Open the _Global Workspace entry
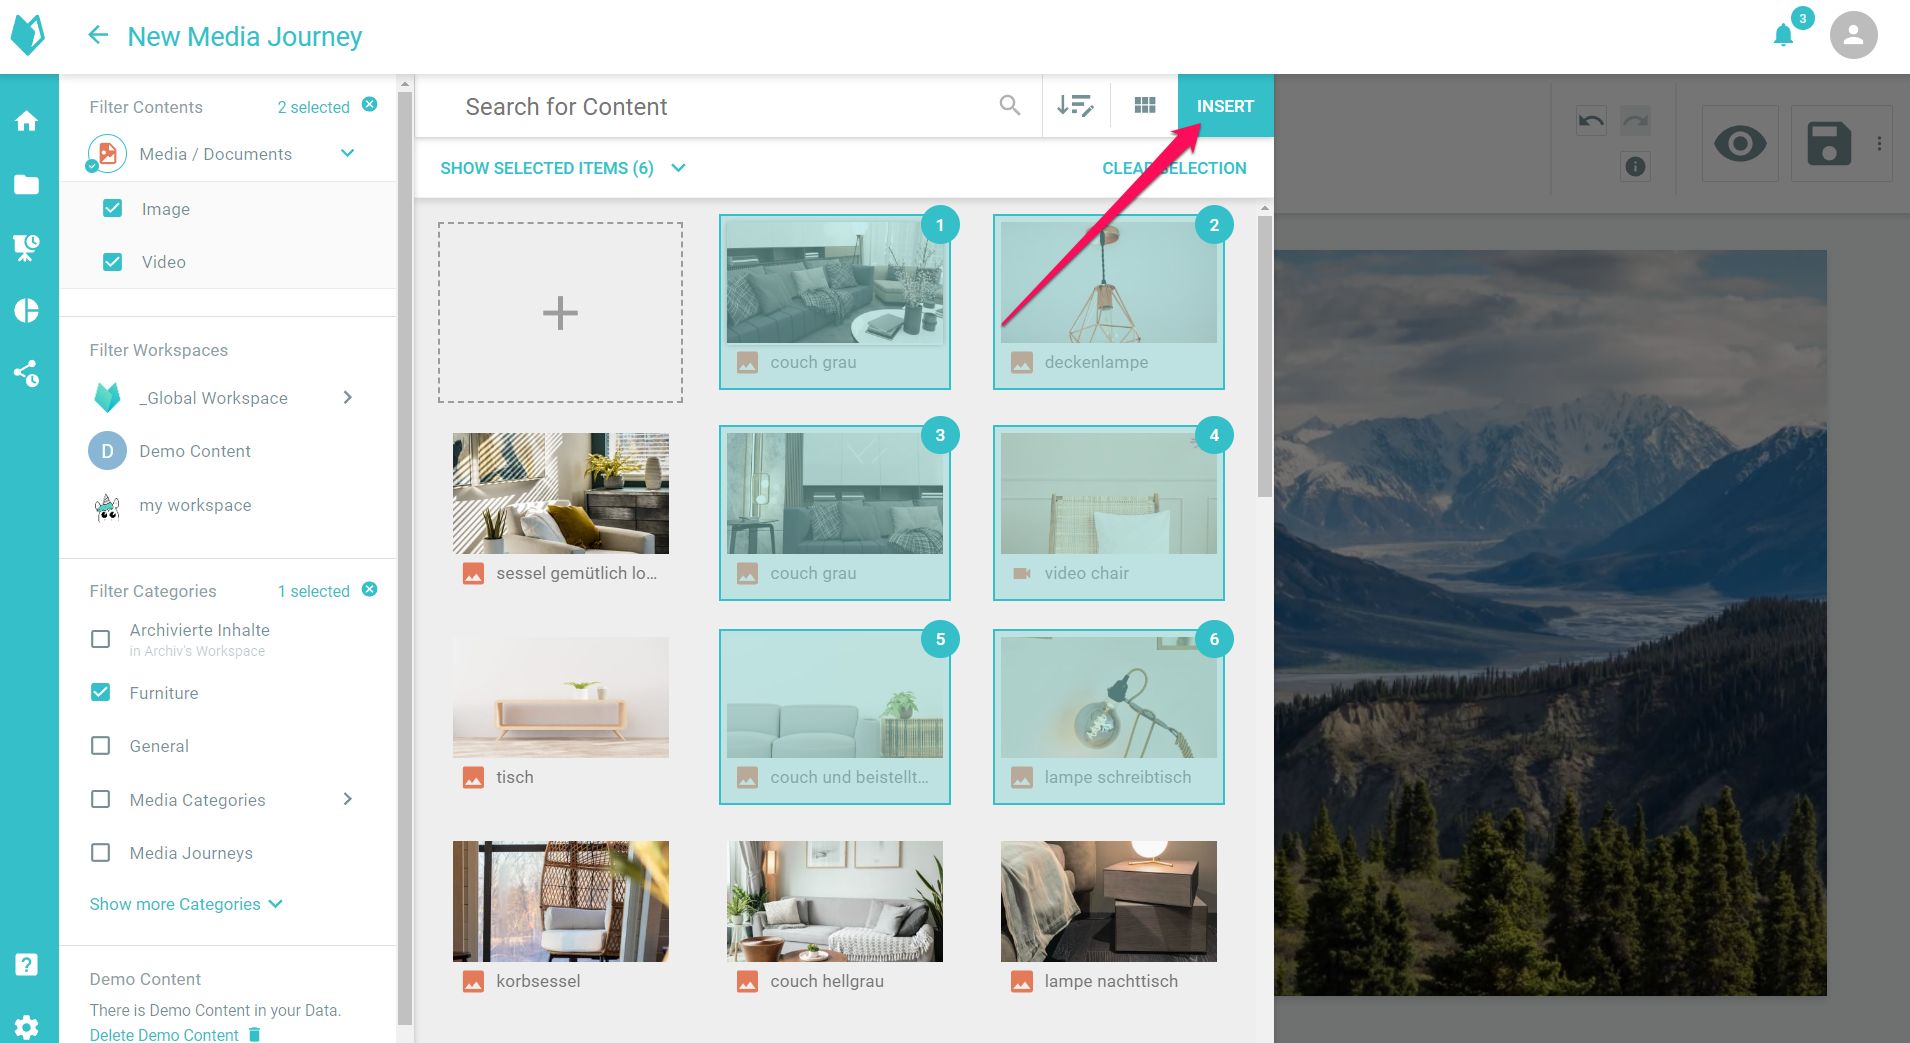This screenshot has height=1043, width=1910. tap(213, 398)
